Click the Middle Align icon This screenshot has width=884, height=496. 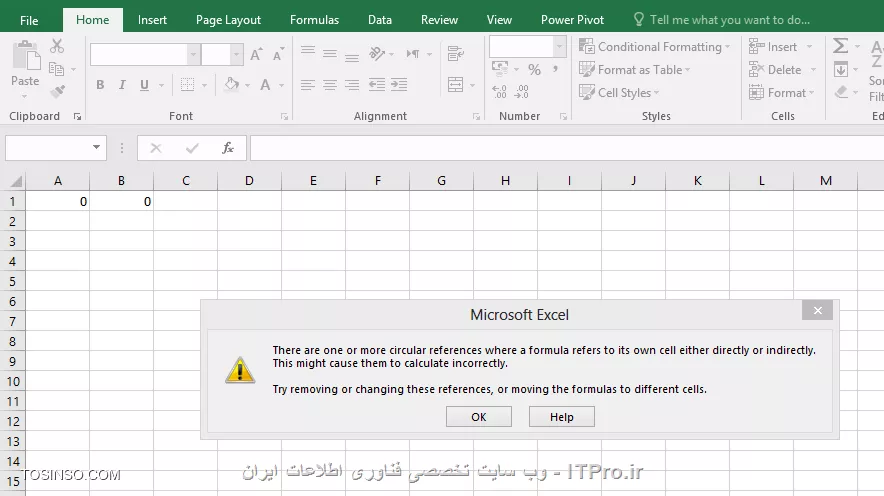(330, 54)
